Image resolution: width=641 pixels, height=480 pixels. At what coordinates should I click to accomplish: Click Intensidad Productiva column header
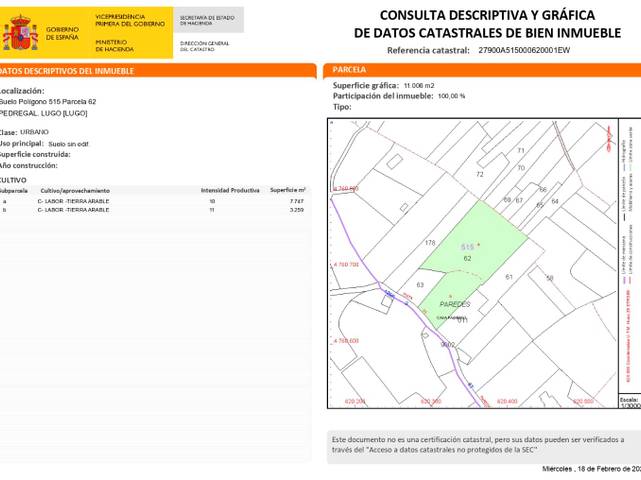pyautogui.click(x=230, y=191)
